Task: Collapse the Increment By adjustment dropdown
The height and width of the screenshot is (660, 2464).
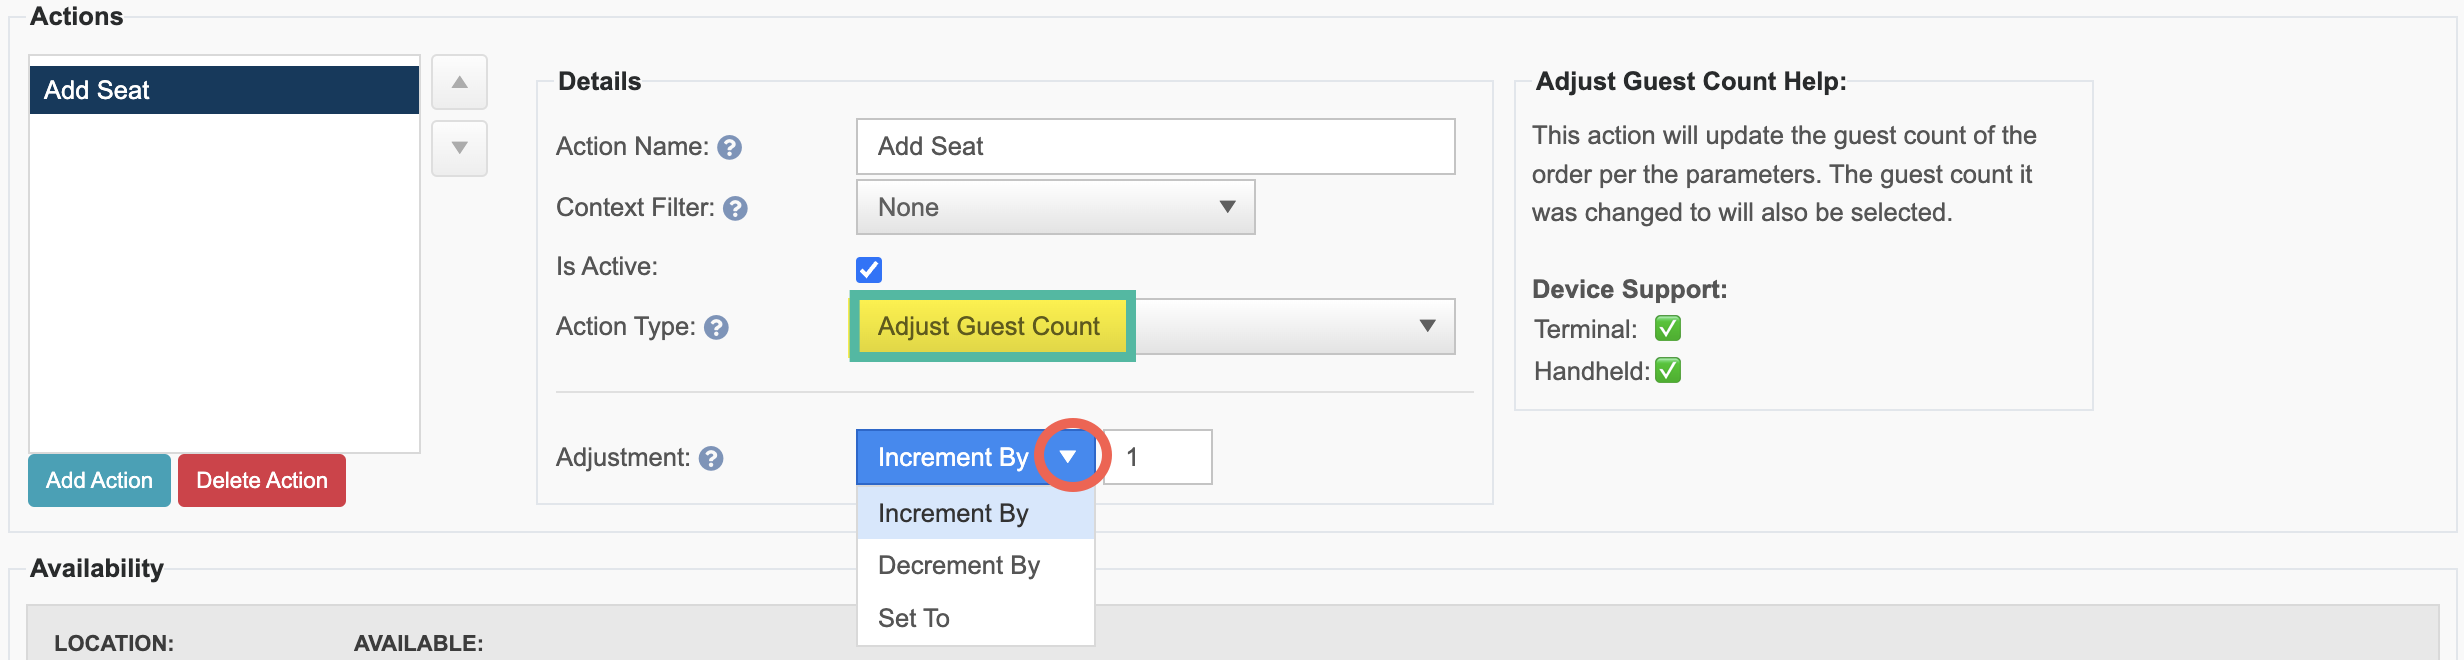Action: tap(1068, 457)
